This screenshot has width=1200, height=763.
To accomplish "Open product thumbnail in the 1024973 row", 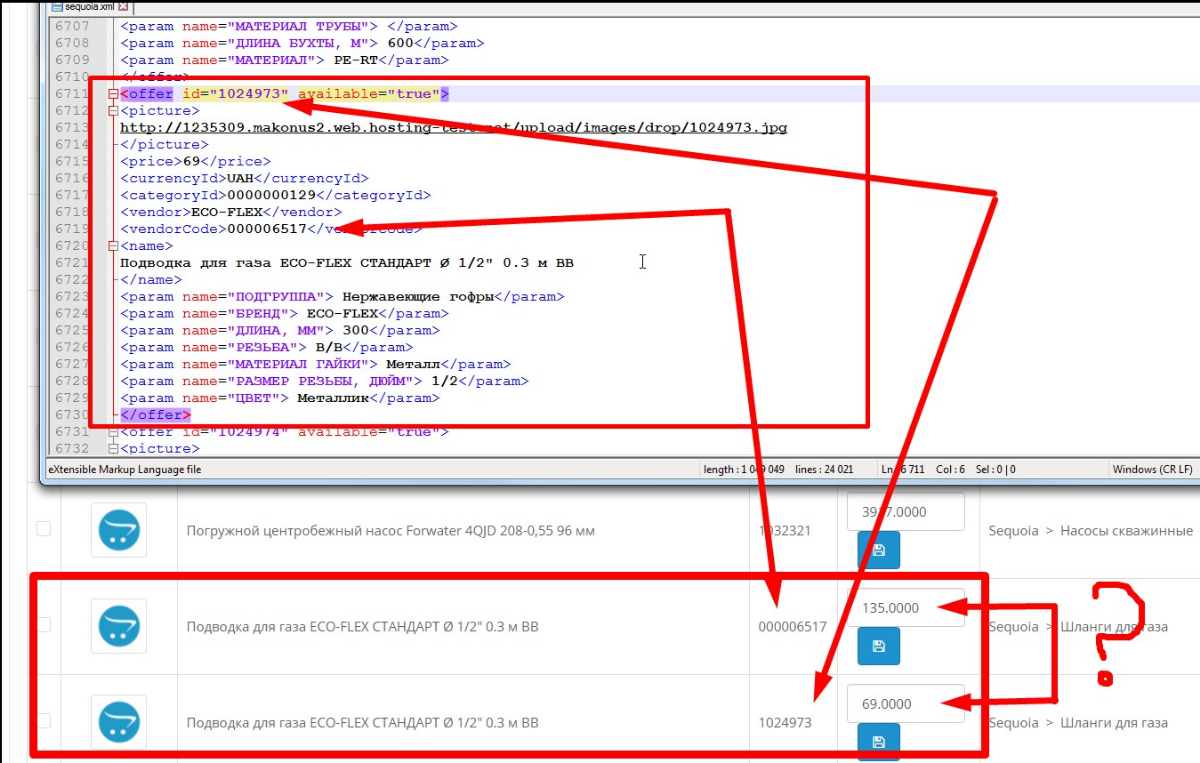I will coord(118,722).
